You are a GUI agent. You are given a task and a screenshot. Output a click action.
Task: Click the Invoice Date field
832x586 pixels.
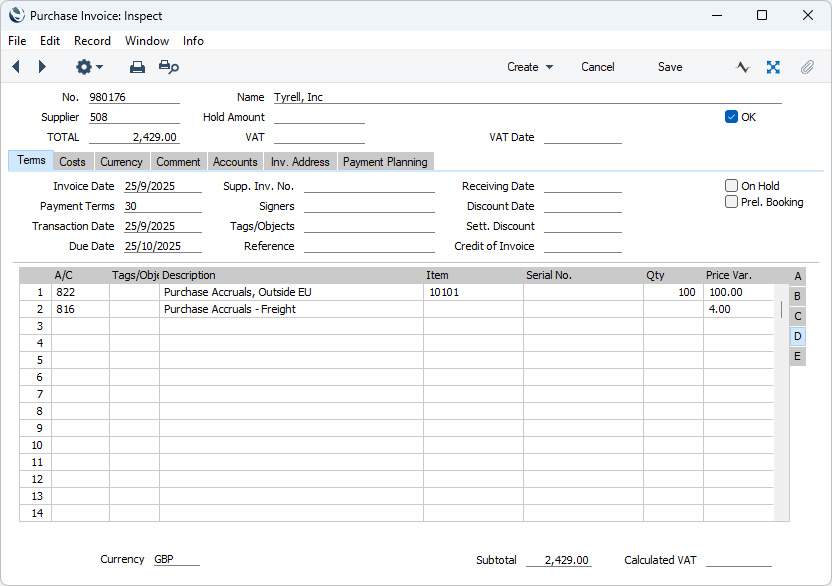tap(163, 186)
